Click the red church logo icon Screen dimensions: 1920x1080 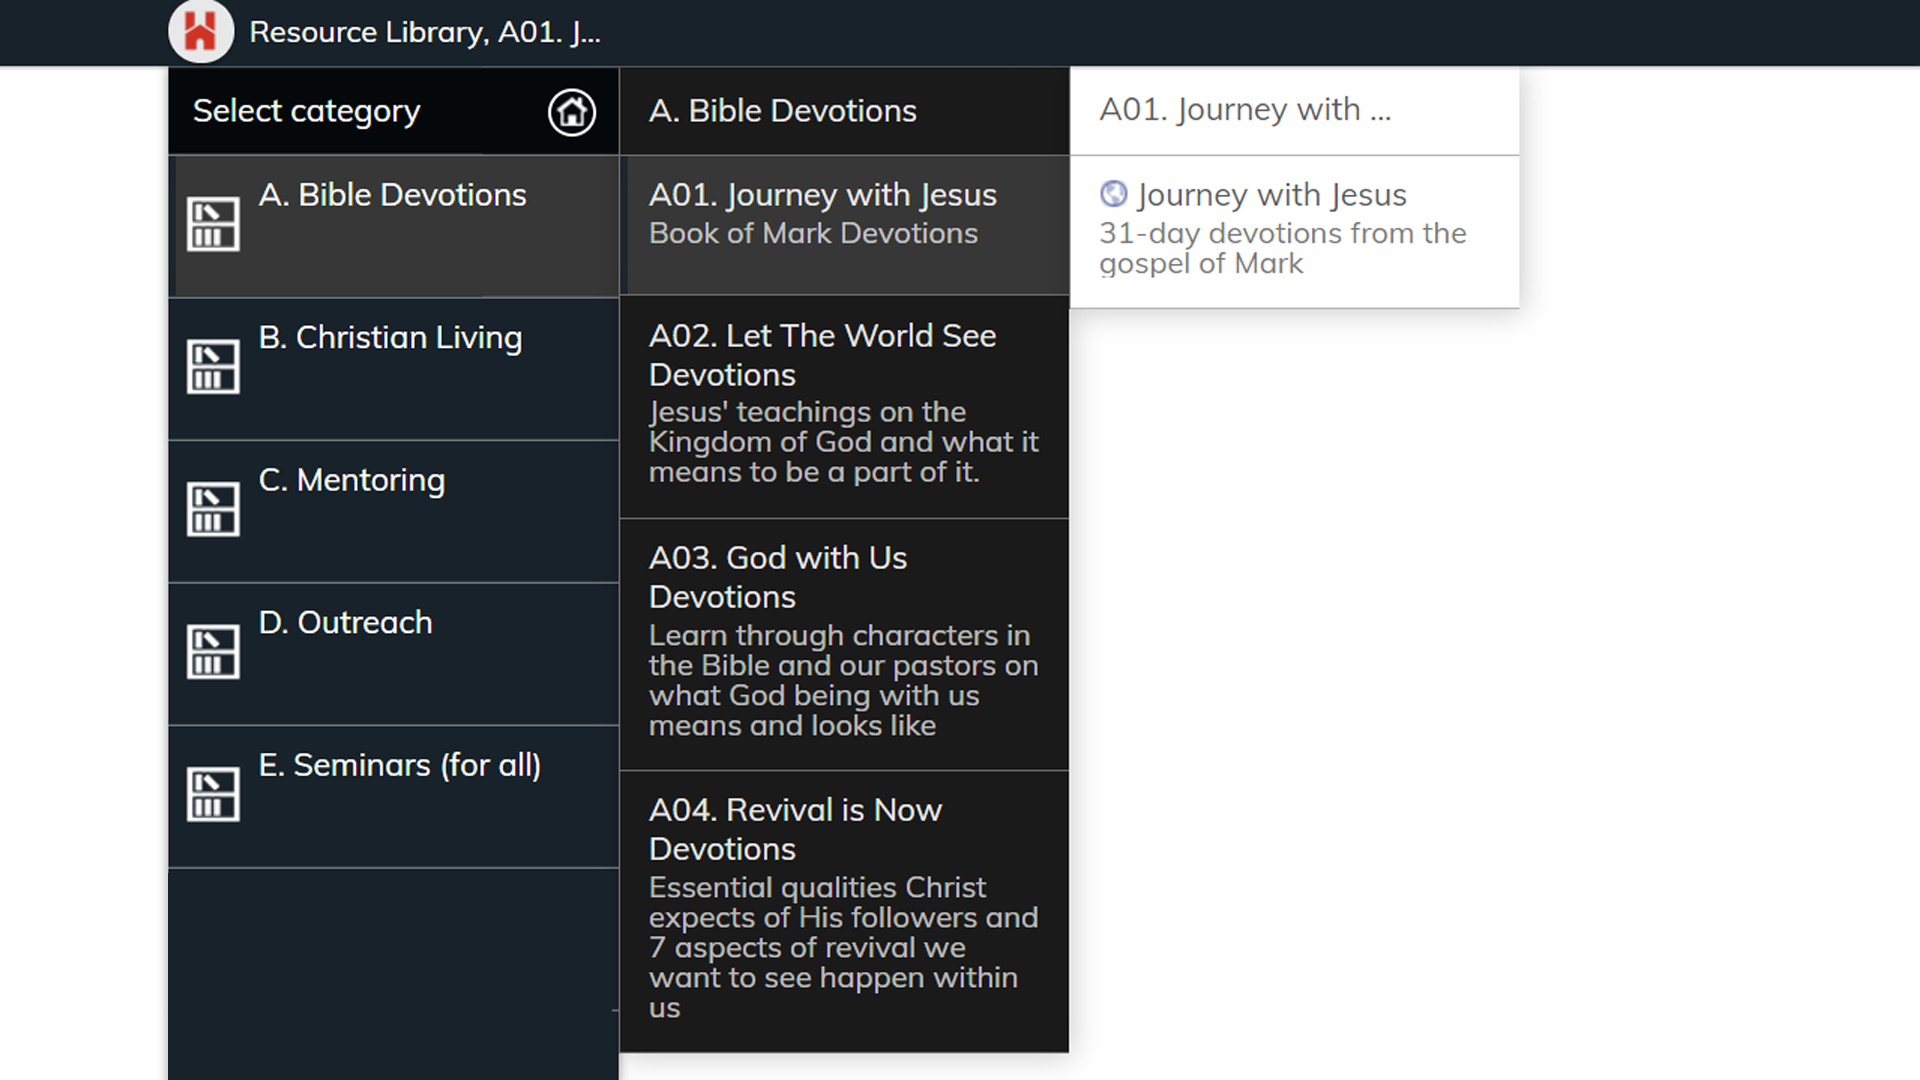201,31
